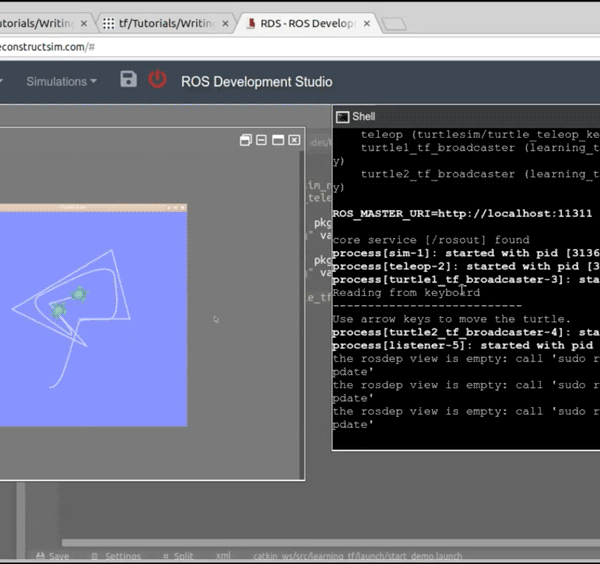This screenshot has width=600, height=564.
Task: Close the RDS - ROS Develop browser tab
Action: (x=367, y=23)
